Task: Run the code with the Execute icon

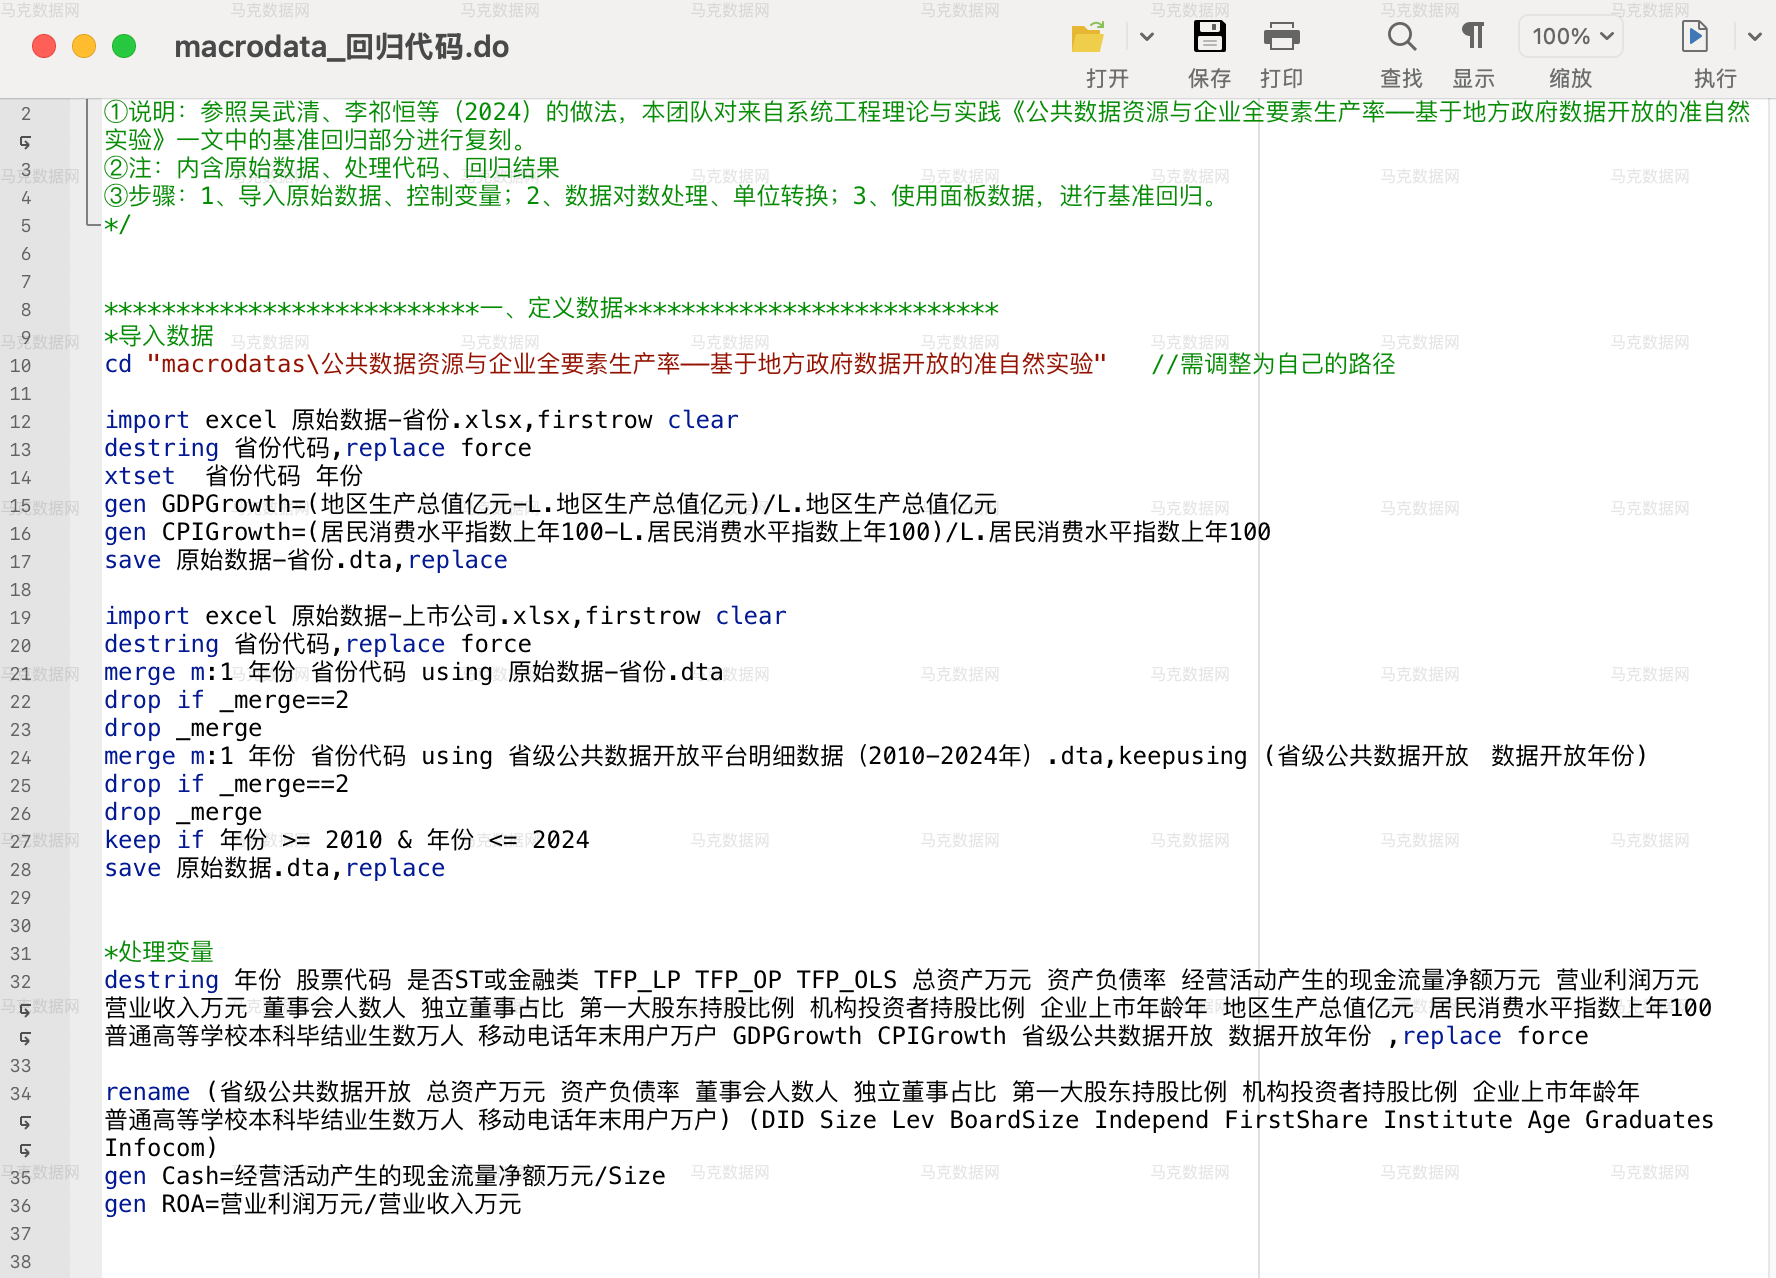Action: (1694, 38)
